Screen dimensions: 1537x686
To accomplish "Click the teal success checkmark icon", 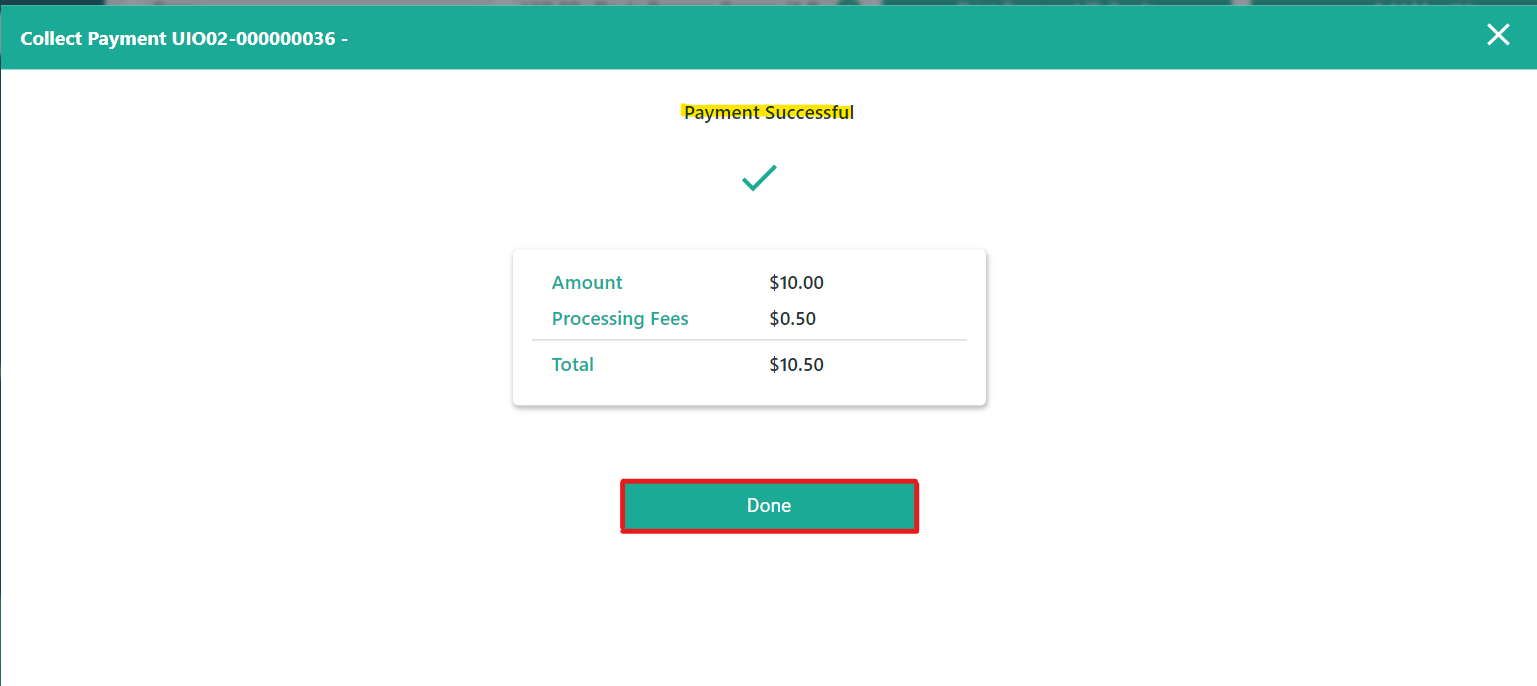I will 759,179.
